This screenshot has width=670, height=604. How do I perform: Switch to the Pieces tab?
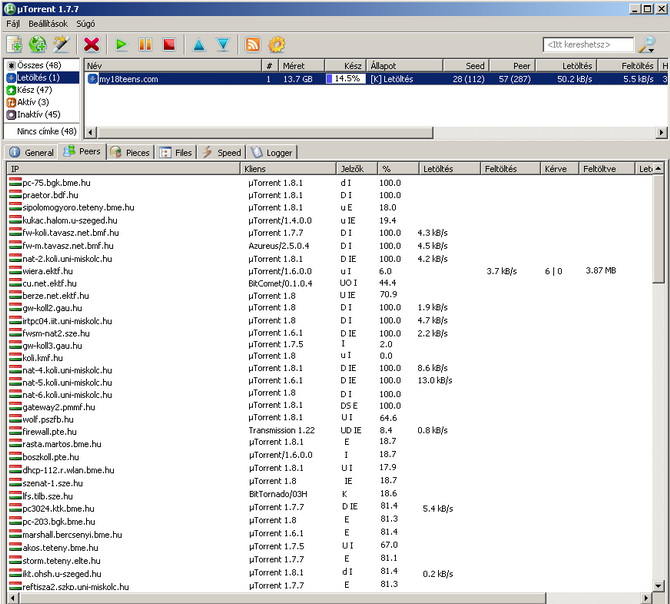tap(129, 152)
